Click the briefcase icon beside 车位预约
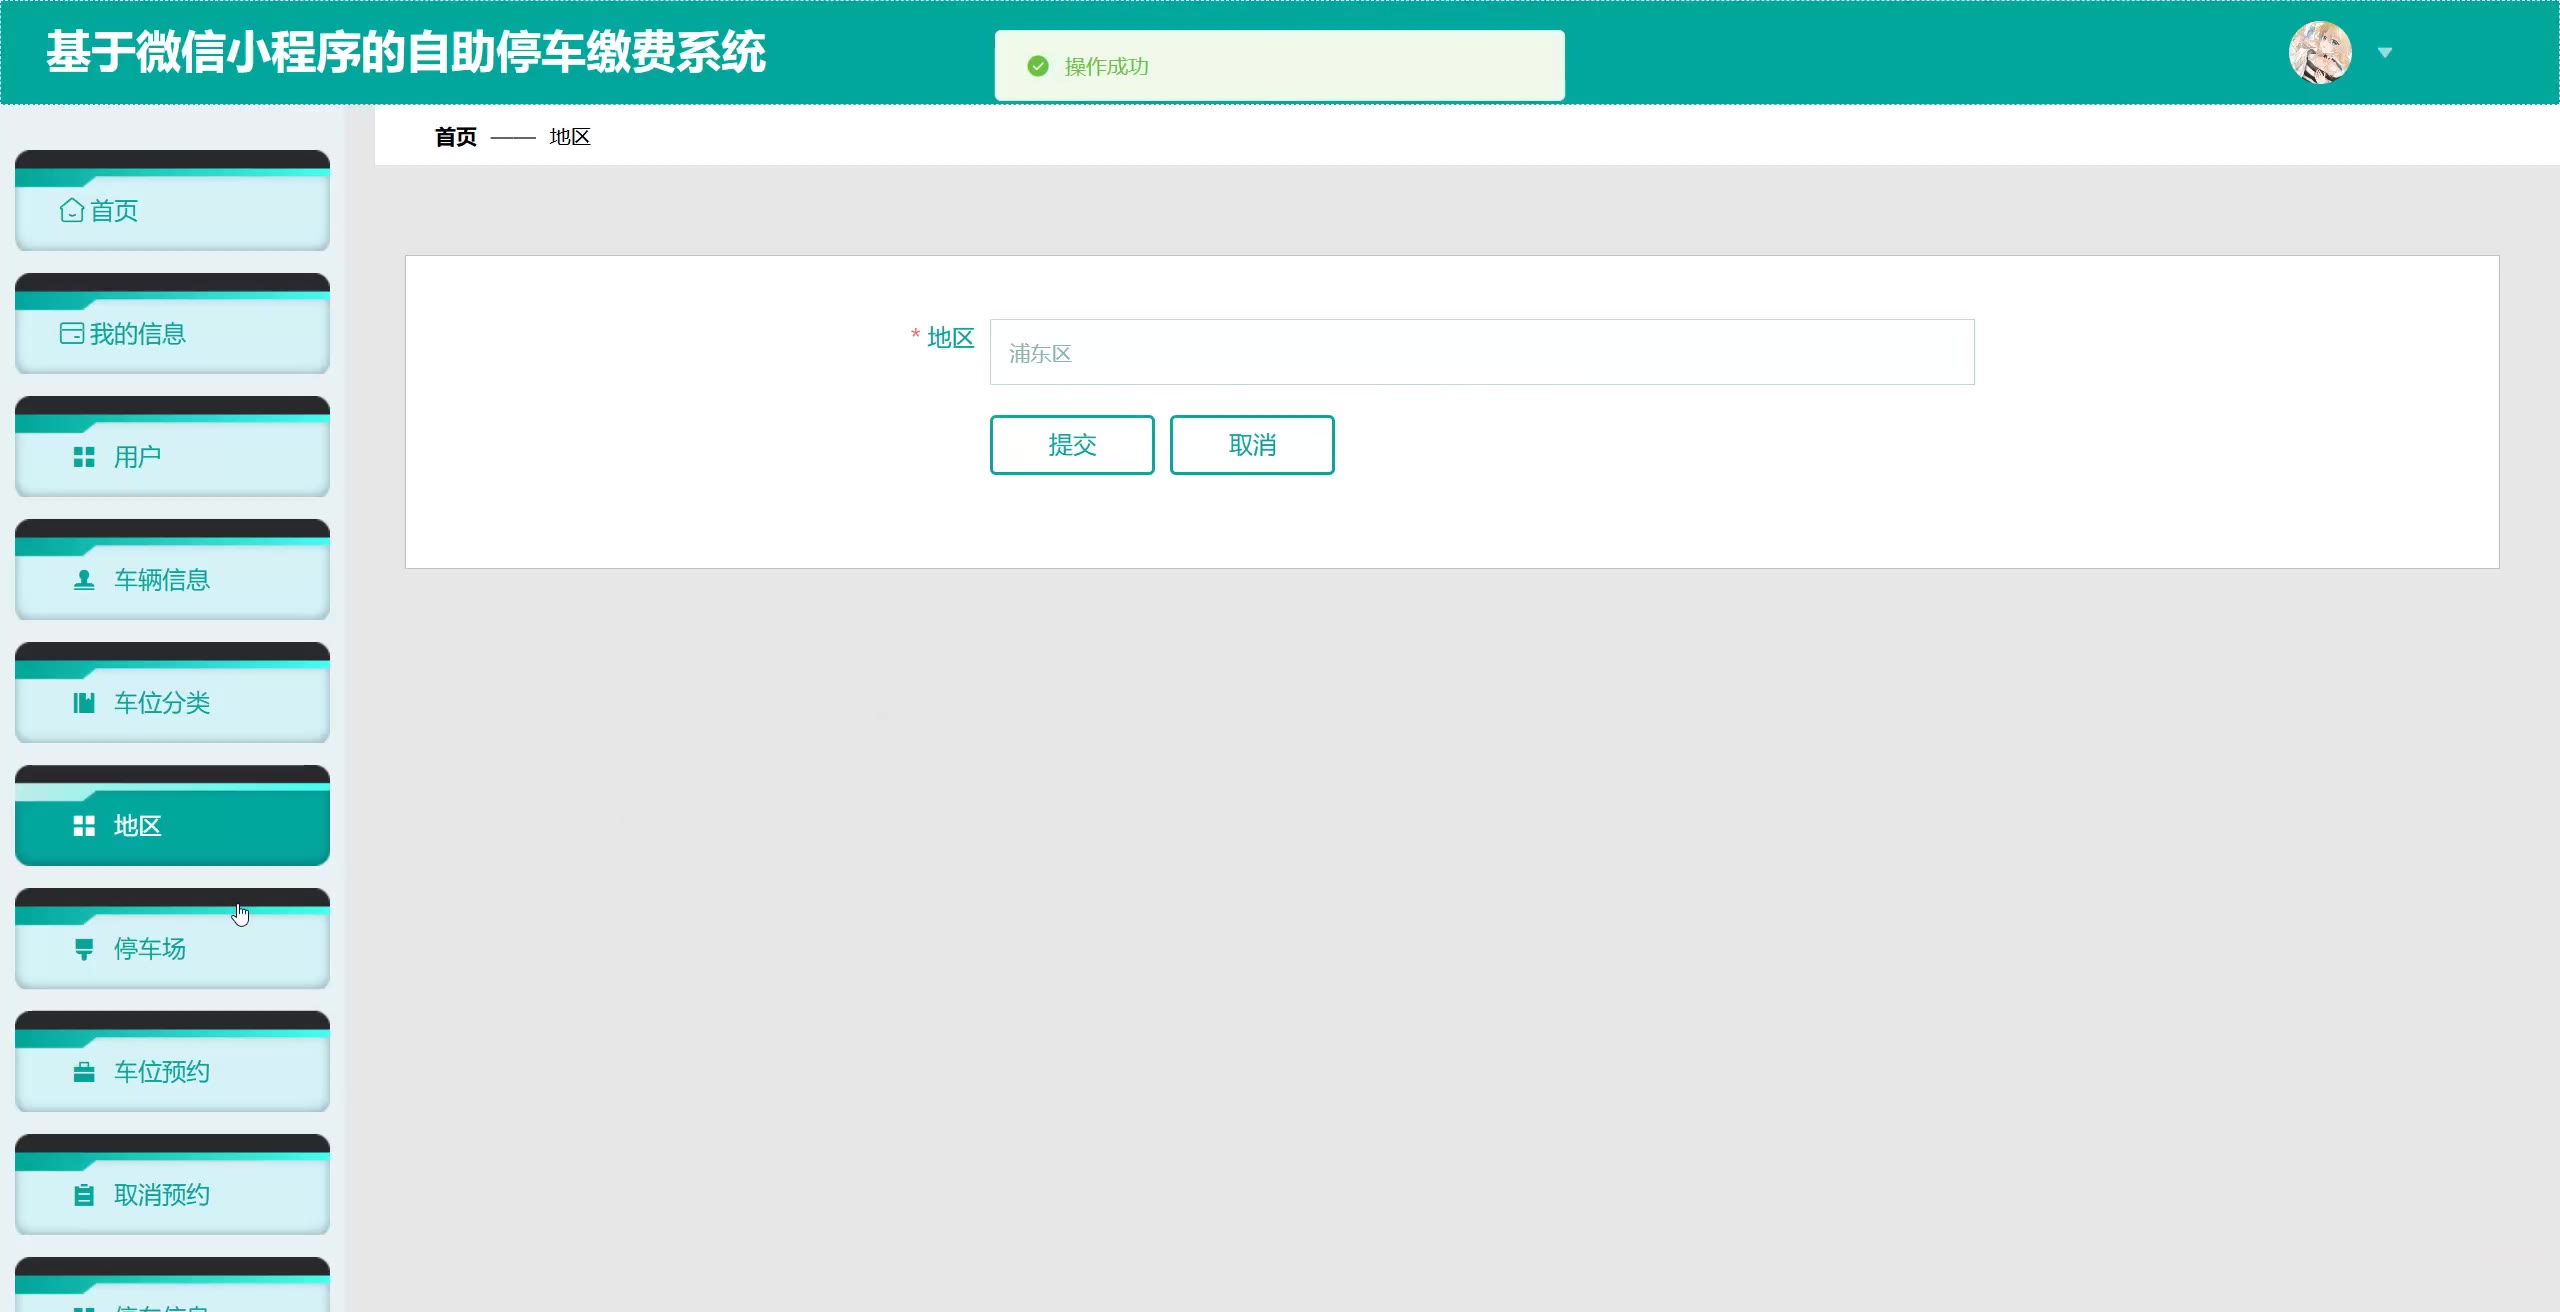The height and width of the screenshot is (1312, 2560). coord(84,1072)
